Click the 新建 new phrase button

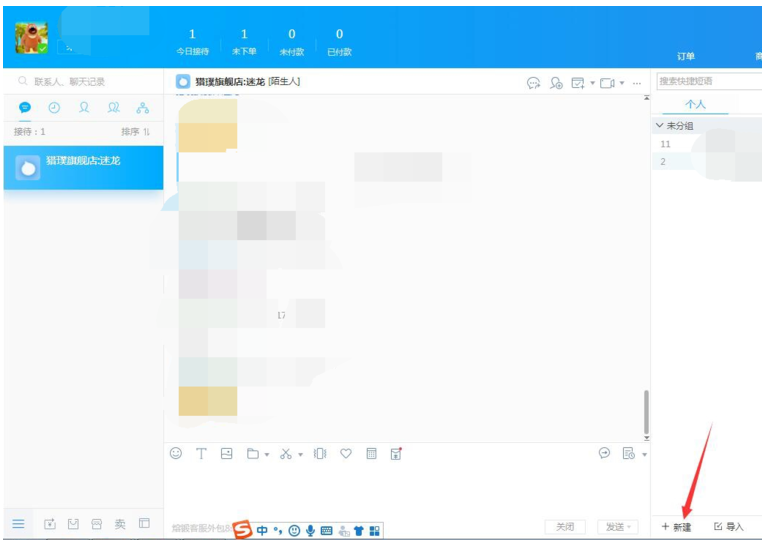tap(676, 527)
